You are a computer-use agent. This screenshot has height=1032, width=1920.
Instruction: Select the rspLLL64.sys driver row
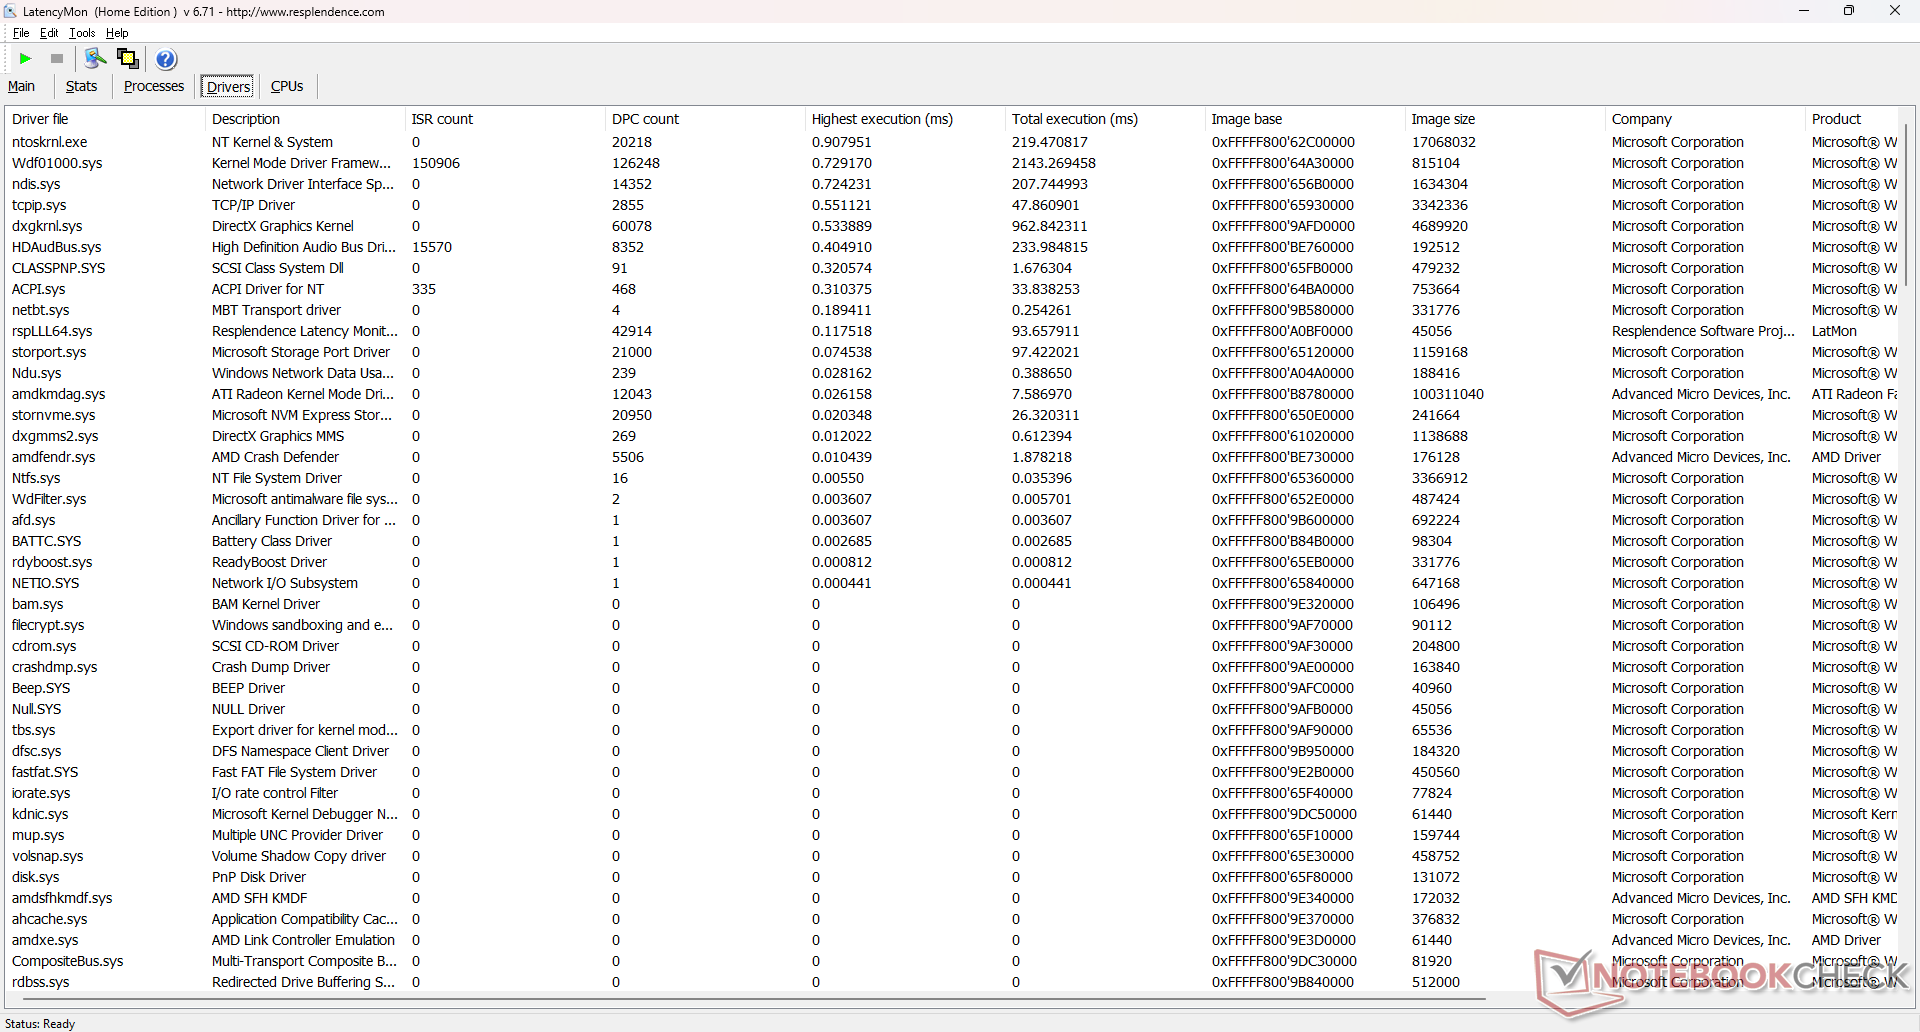pos(953,331)
